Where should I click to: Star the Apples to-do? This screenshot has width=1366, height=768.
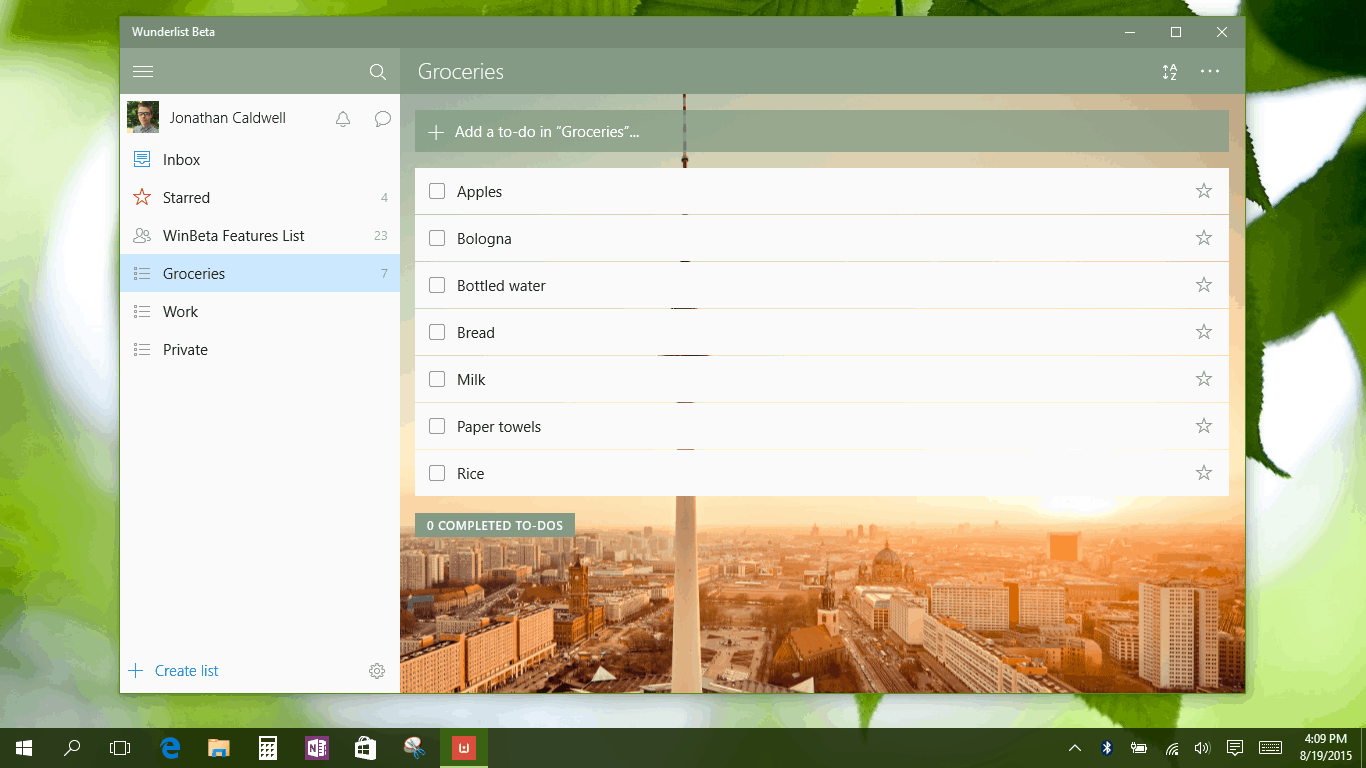1203,191
